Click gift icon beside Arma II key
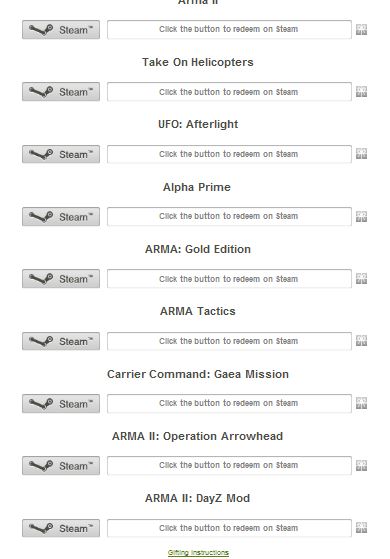 (x=361, y=30)
